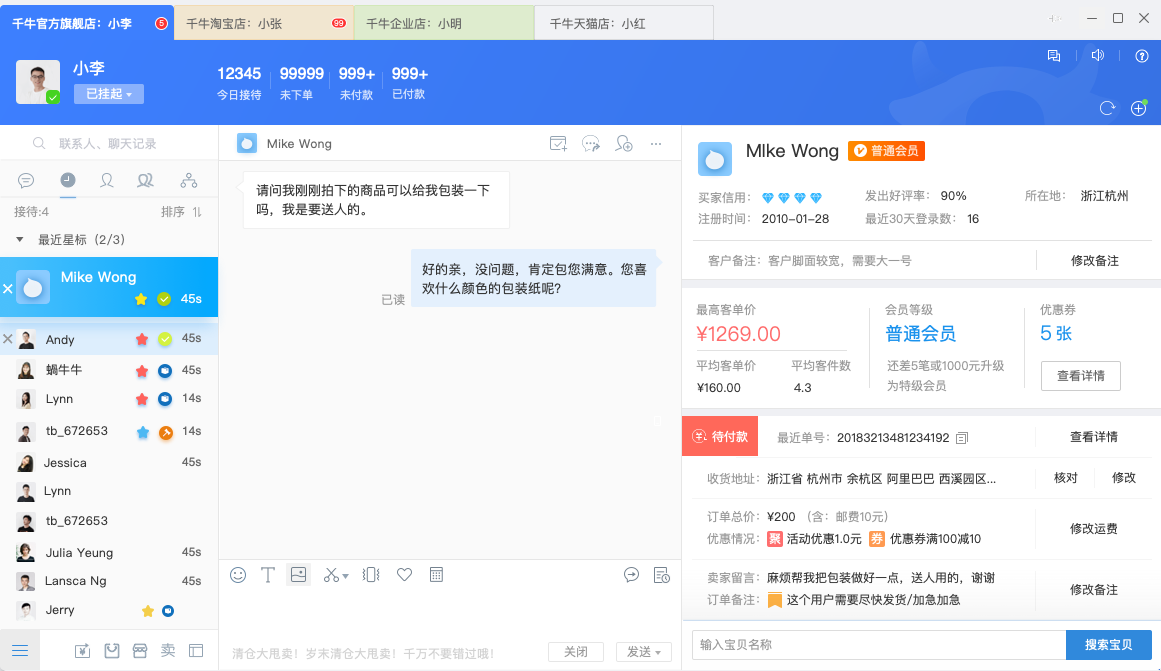This screenshot has height=671, width=1161.
Task: Switch to the 千牛淘宝店：小张 tab
Action: point(264,23)
